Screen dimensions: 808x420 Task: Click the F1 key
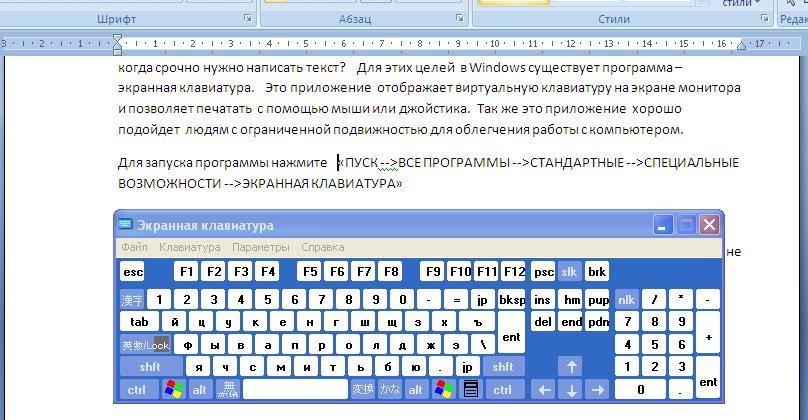pyautogui.click(x=187, y=272)
